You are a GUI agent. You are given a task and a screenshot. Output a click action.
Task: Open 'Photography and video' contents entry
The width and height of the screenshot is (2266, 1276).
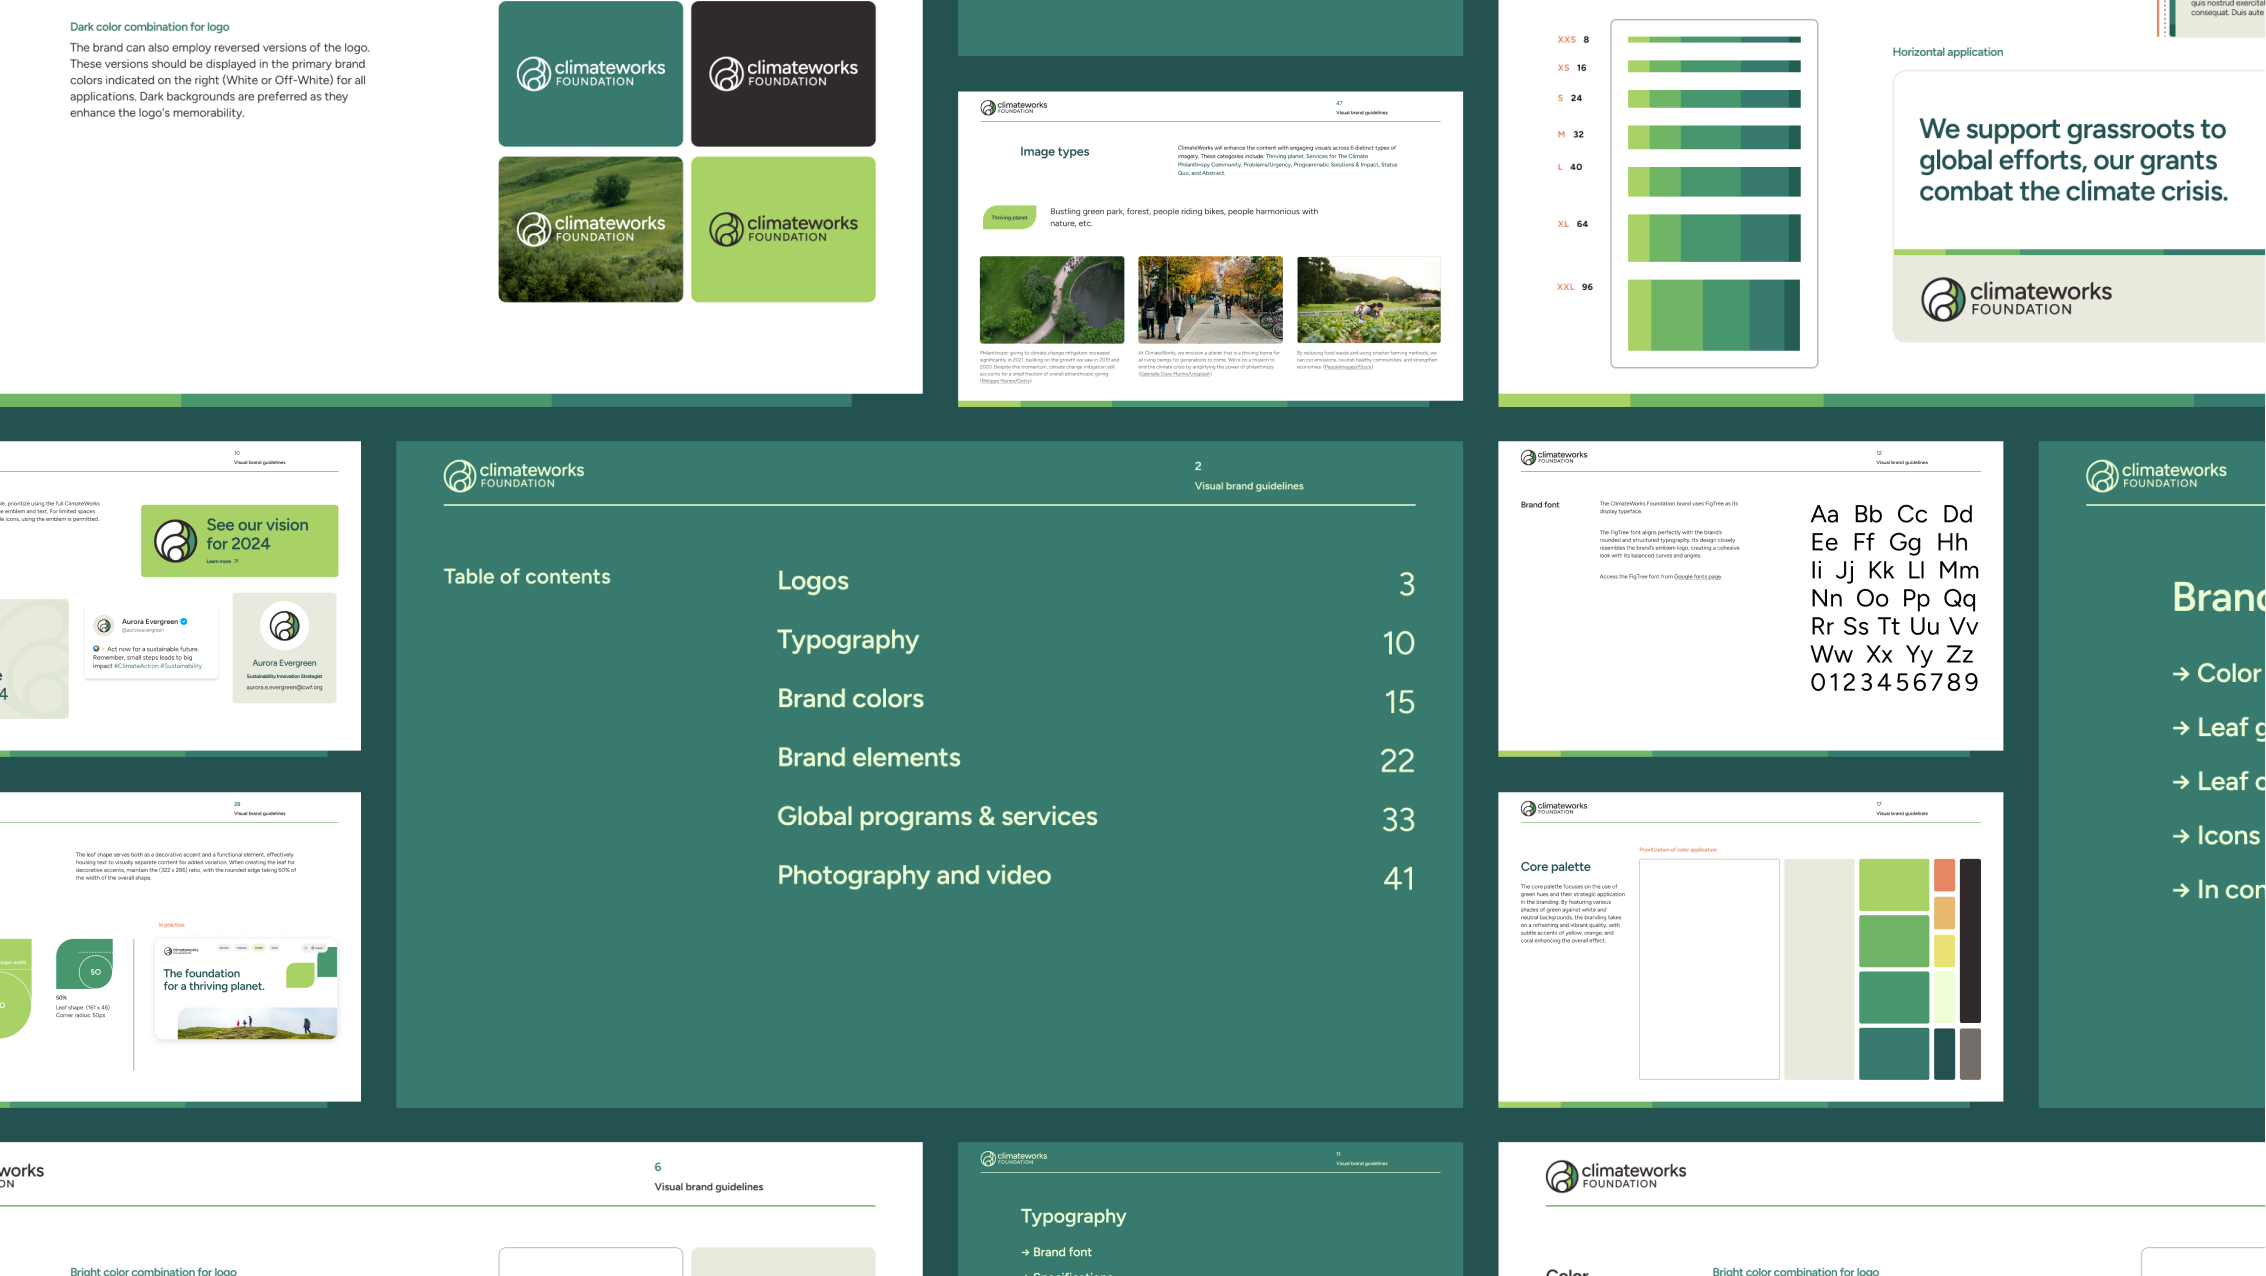(x=914, y=876)
